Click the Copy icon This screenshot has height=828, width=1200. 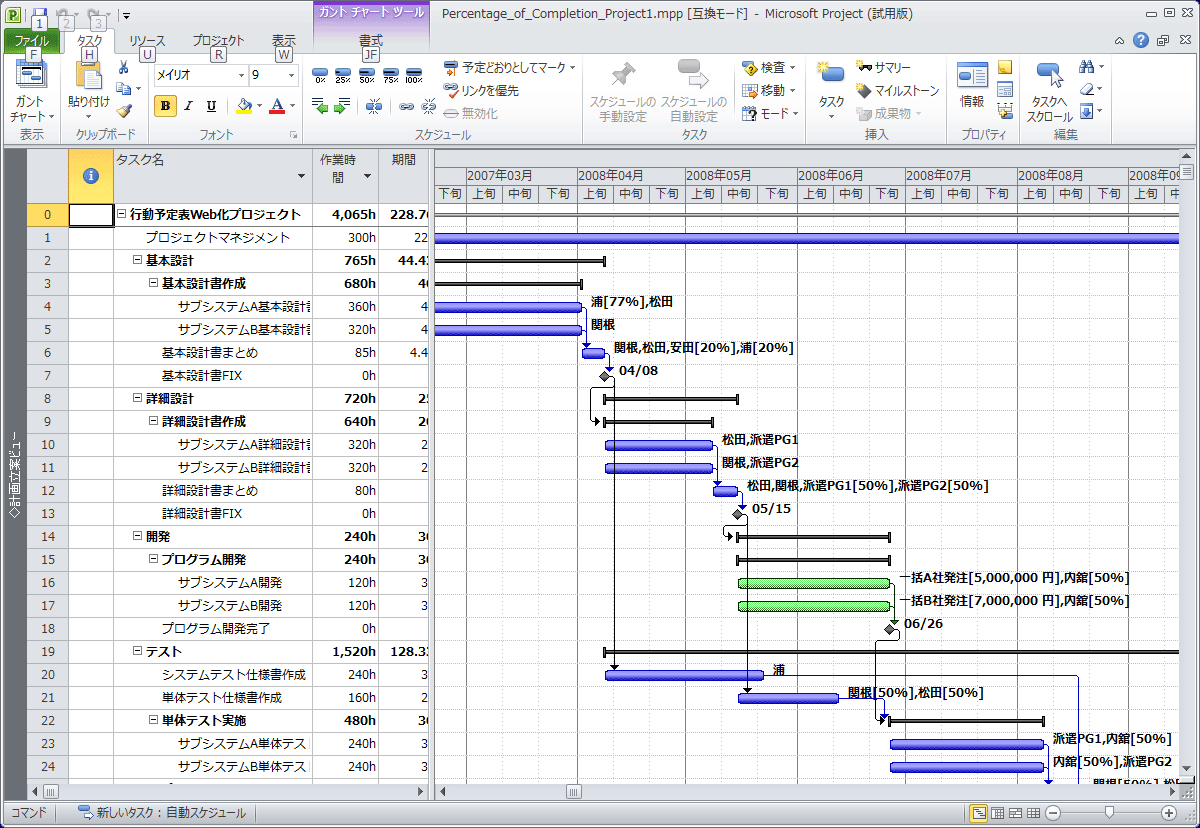(123, 89)
